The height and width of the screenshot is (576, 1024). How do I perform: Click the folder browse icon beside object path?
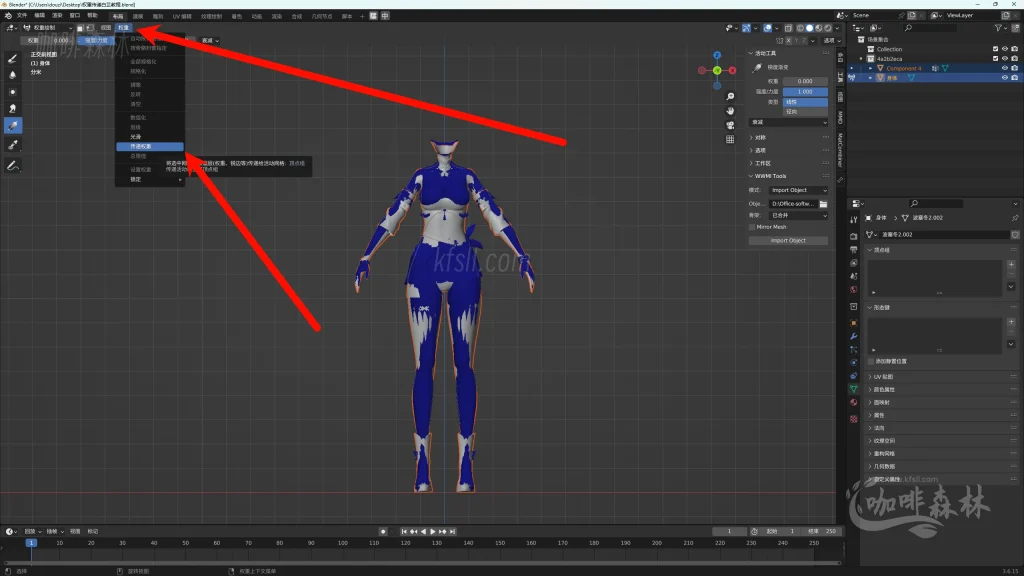[824, 204]
